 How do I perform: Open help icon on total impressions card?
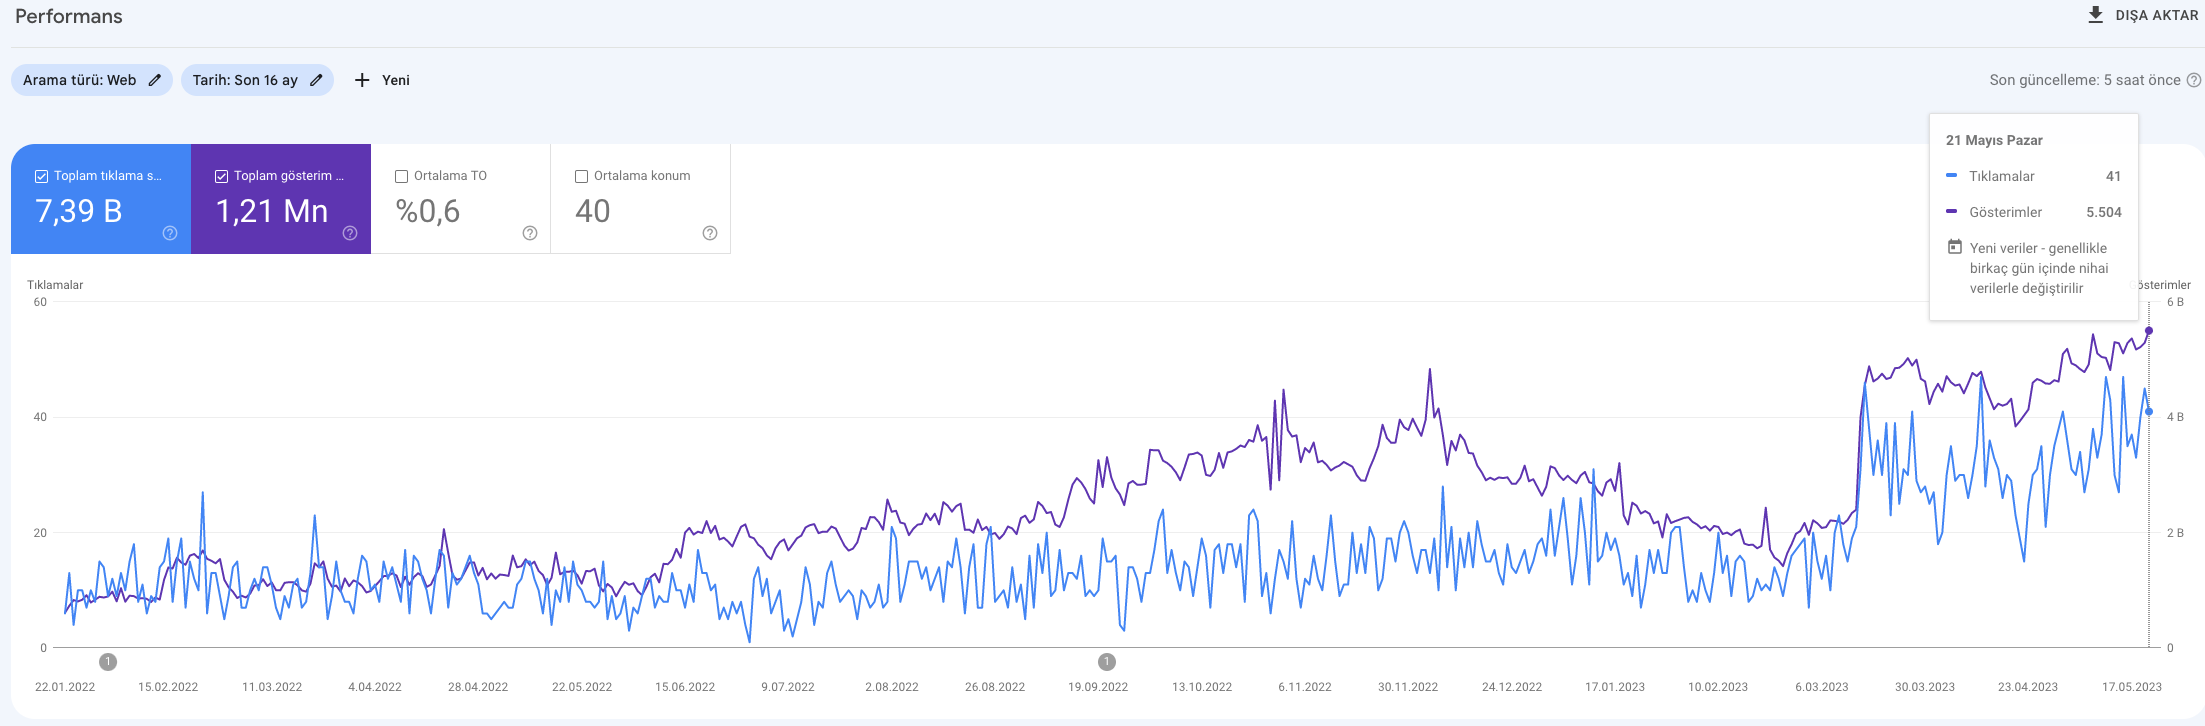[350, 233]
